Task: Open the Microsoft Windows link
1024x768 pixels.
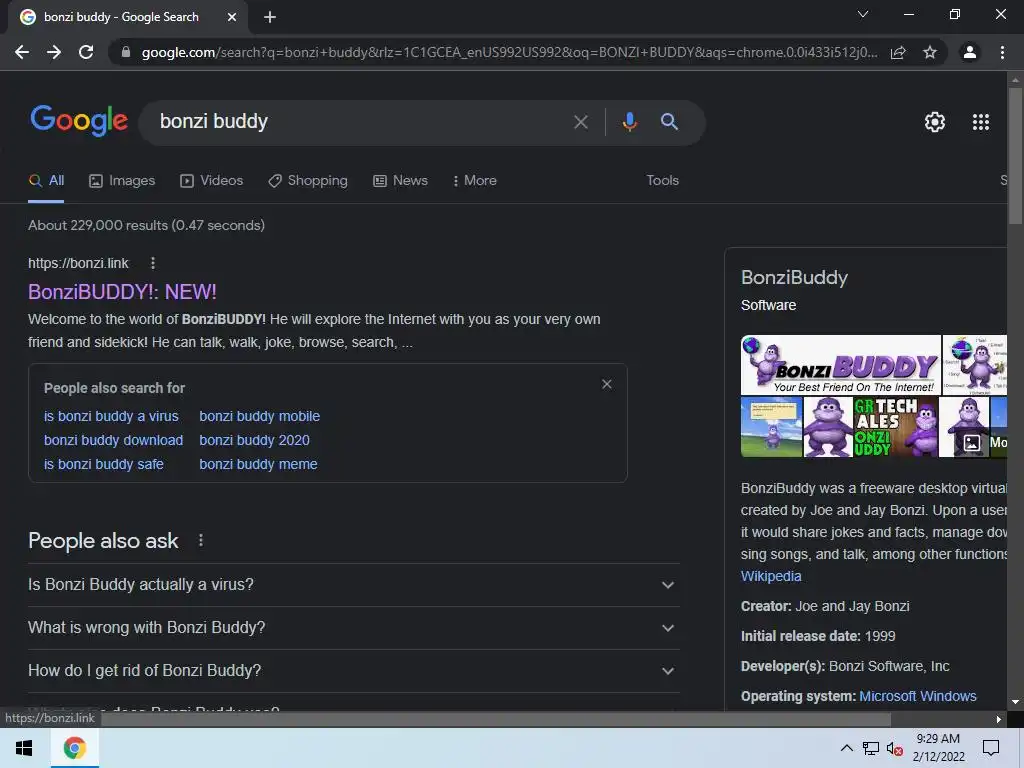Action: 918,696
